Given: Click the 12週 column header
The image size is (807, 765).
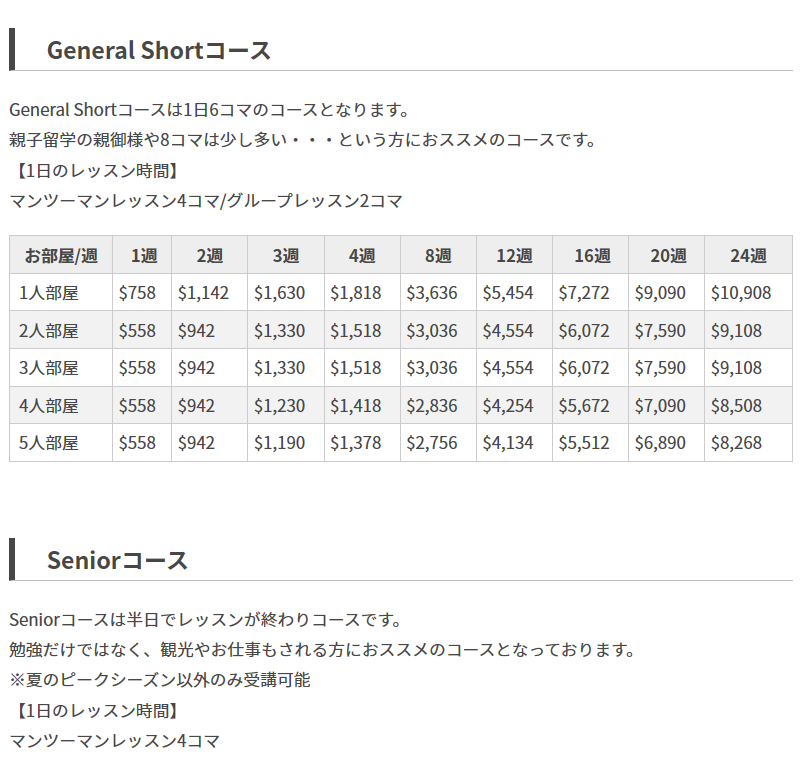Looking at the screenshot, I should coord(514,255).
